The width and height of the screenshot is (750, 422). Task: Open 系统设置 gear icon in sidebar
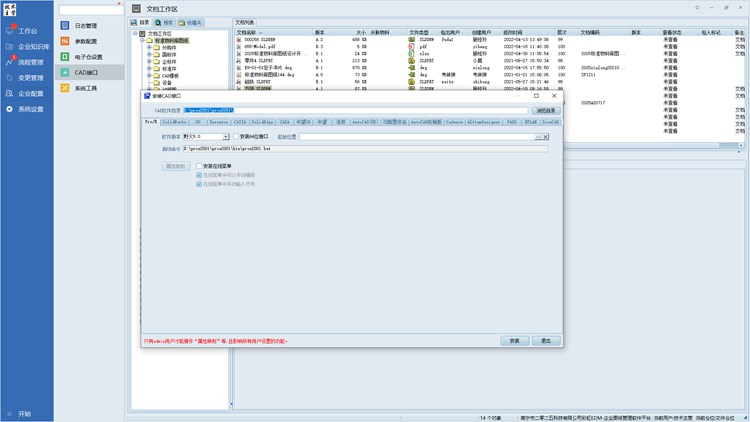tap(9, 108)
